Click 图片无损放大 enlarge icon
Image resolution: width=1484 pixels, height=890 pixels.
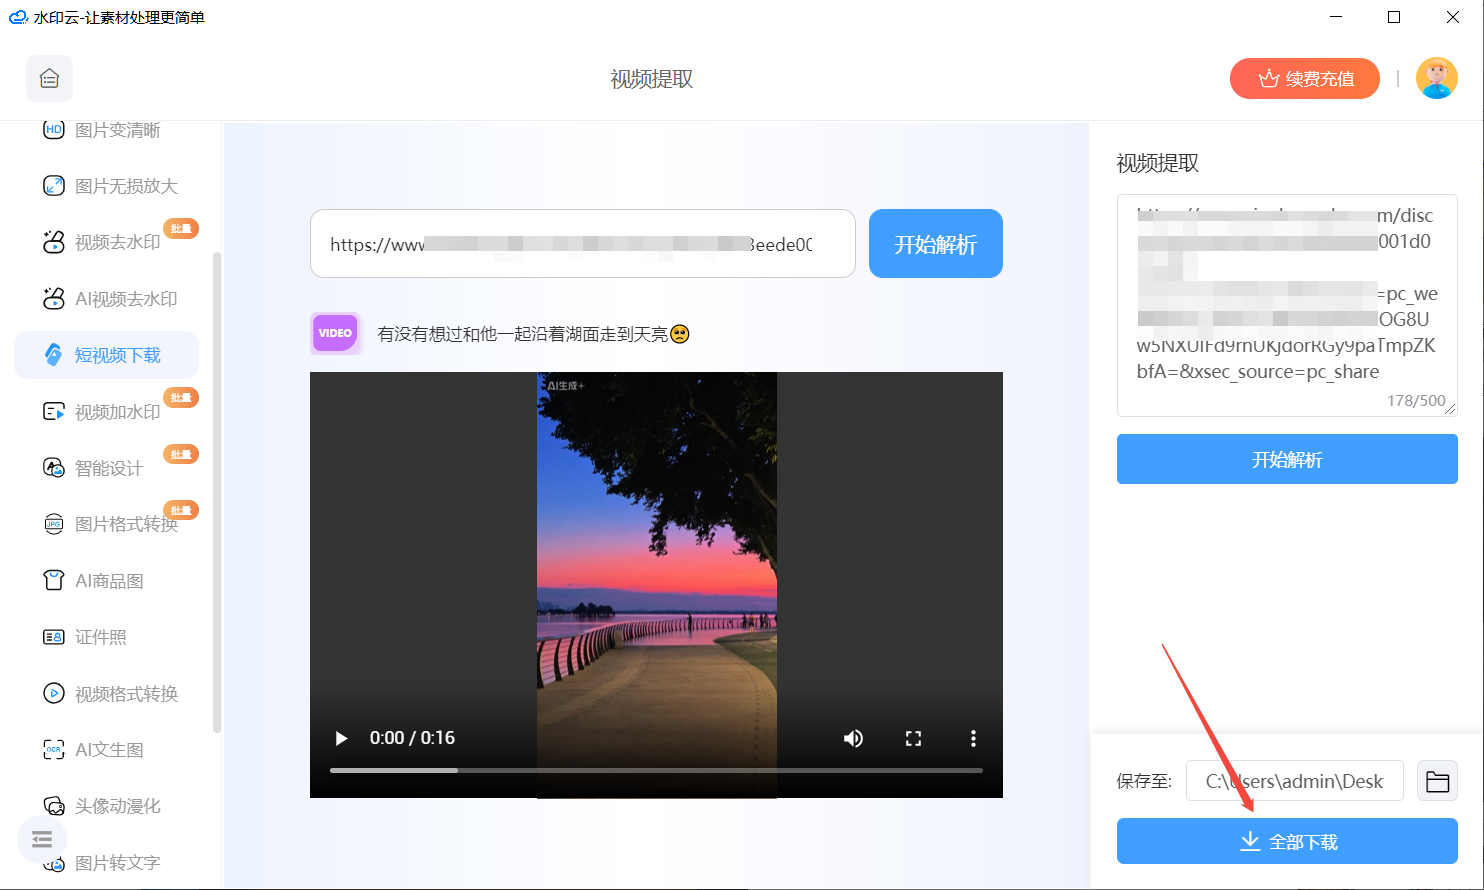54,186
